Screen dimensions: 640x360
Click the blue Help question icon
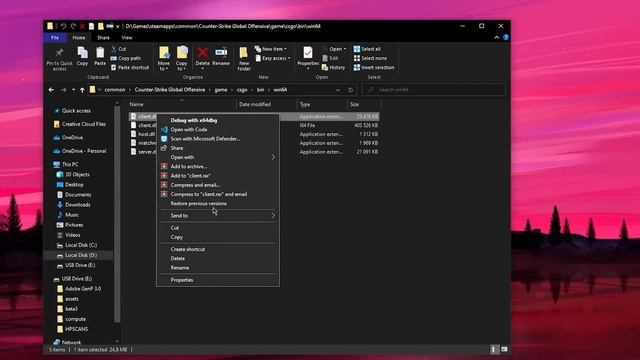click(506, 38)
